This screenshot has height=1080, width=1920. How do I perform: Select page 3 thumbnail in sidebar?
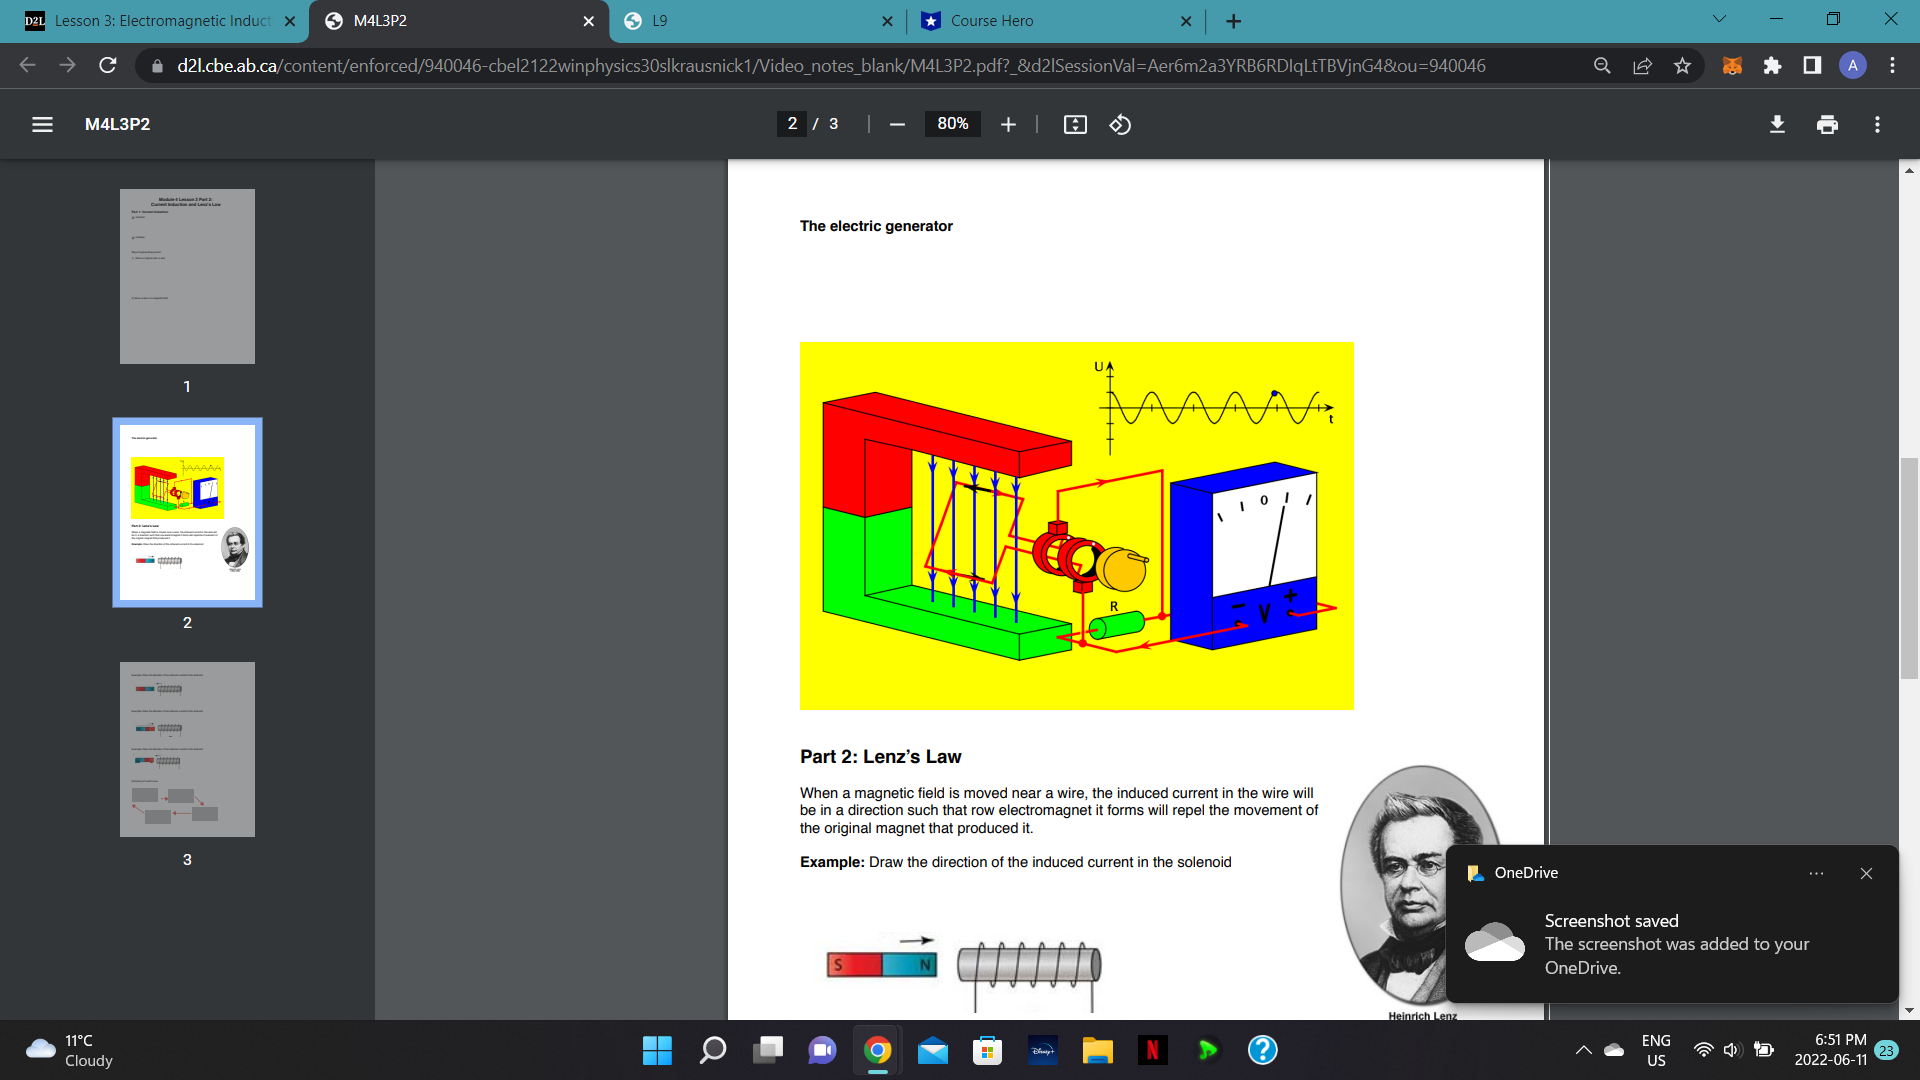click(187, 749)
